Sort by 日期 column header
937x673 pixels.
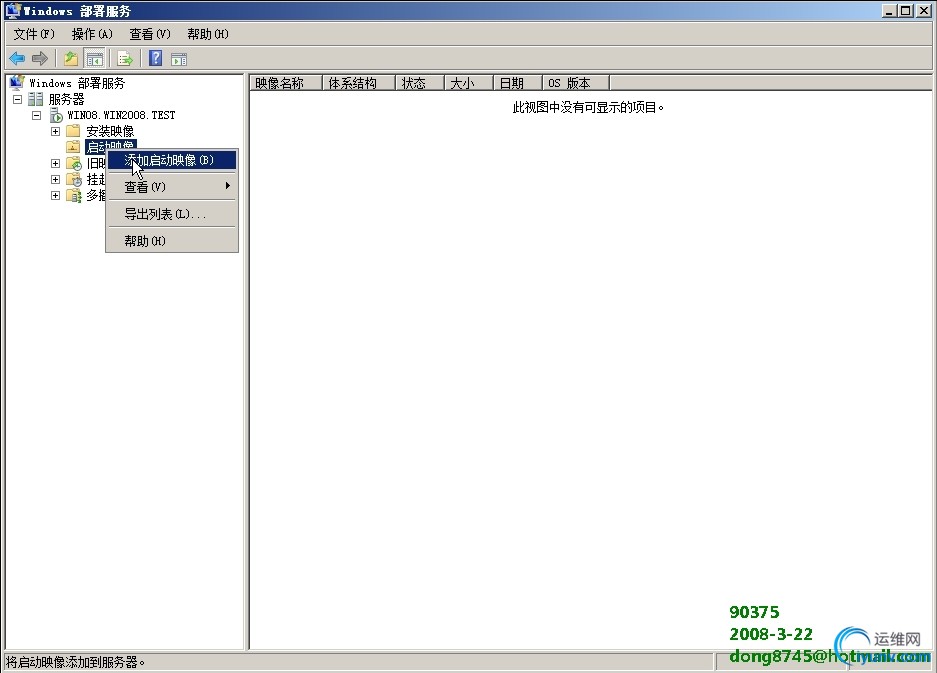[x=518, y=83]
